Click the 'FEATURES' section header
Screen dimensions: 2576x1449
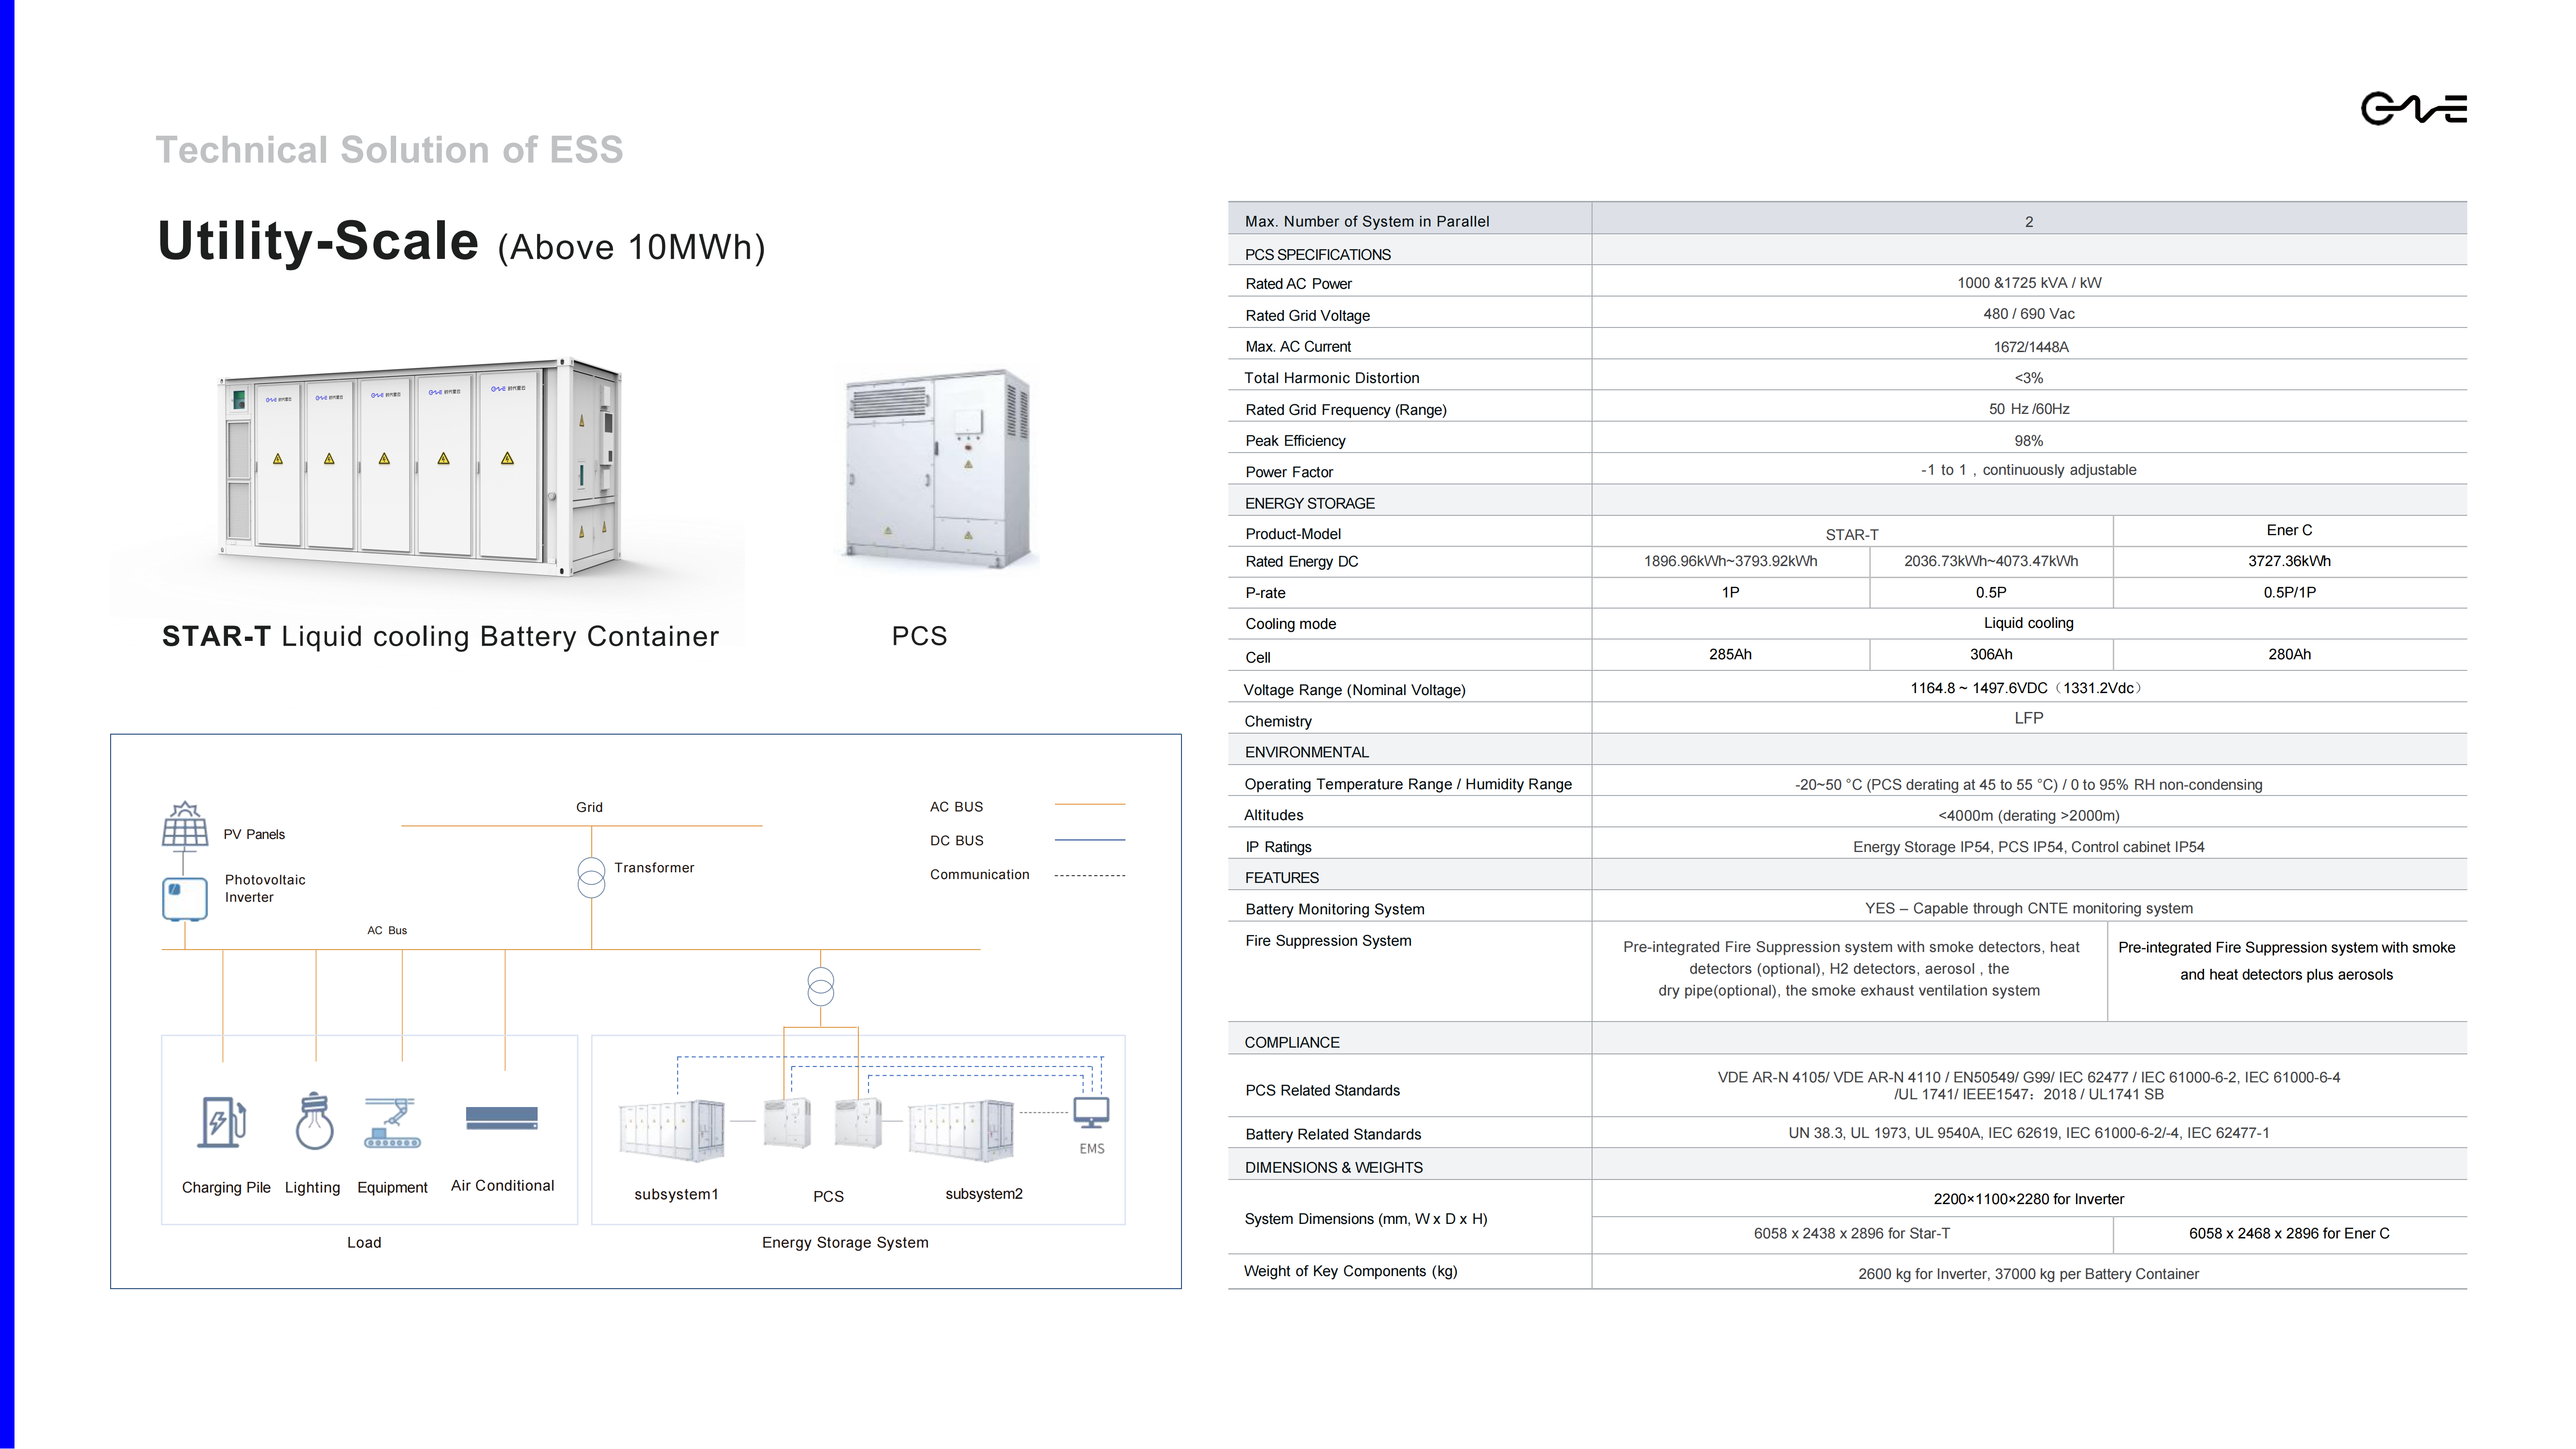pyautogui.click(x=1281, y=878)
